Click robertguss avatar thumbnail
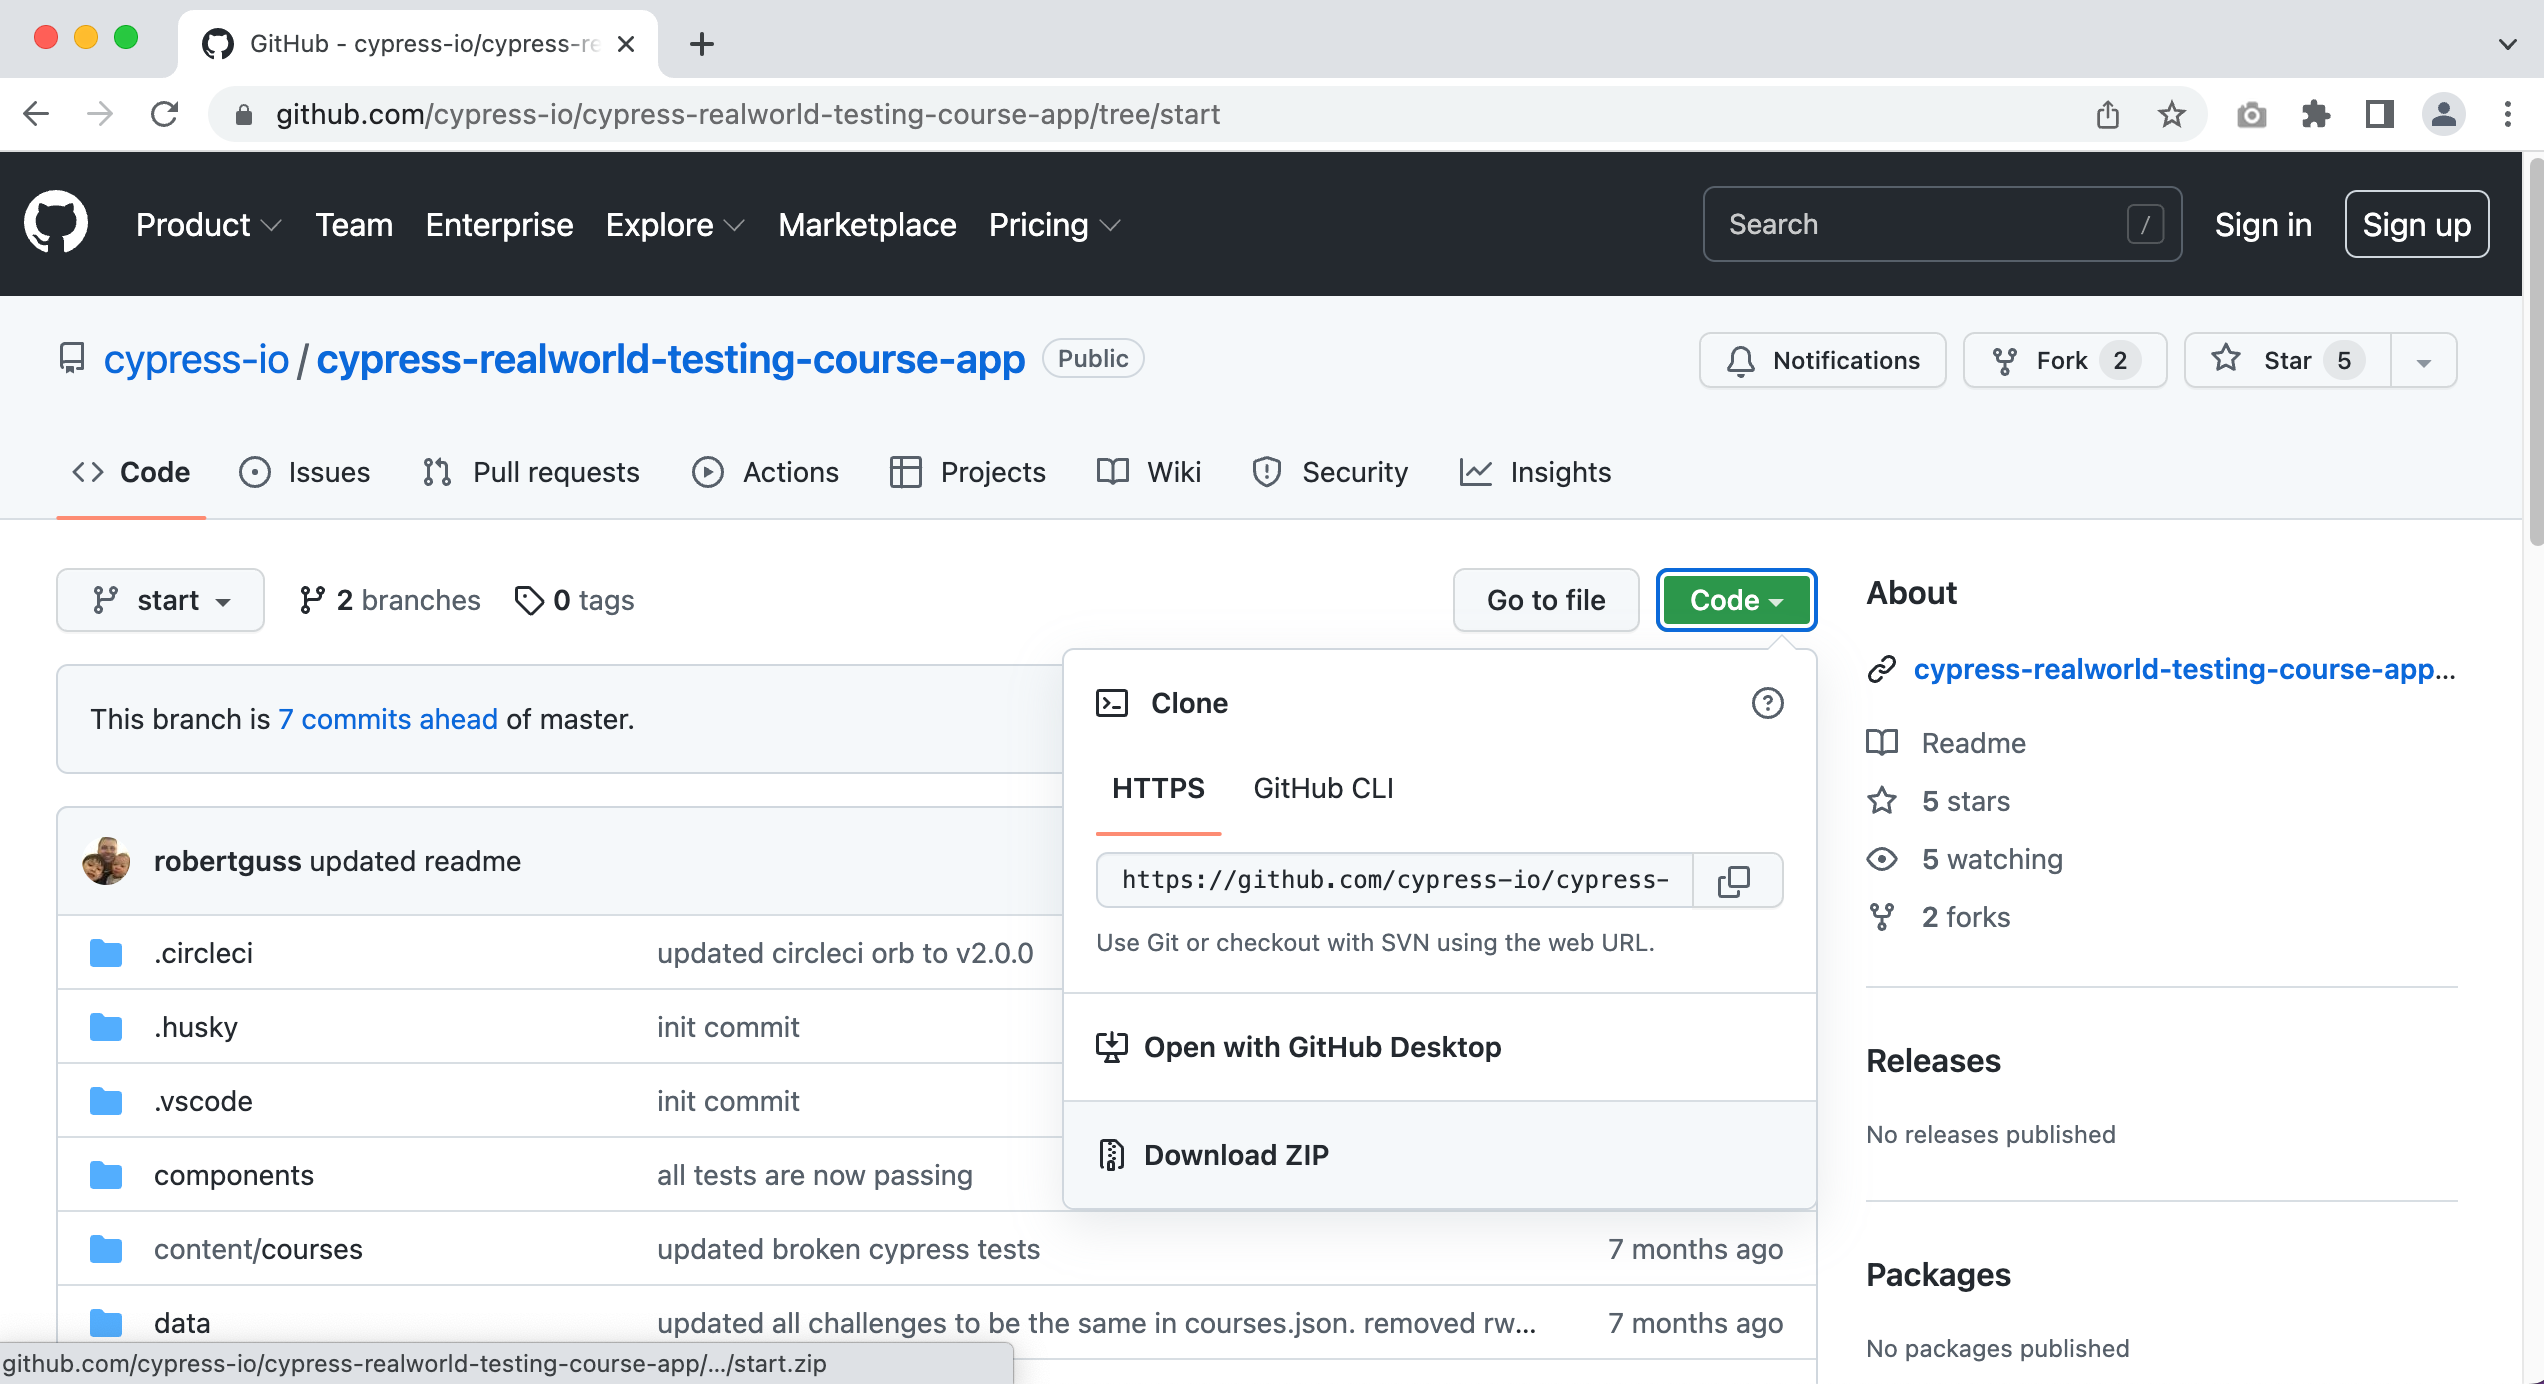This screenshot has width=2544, height=1384. coord(107,861)
